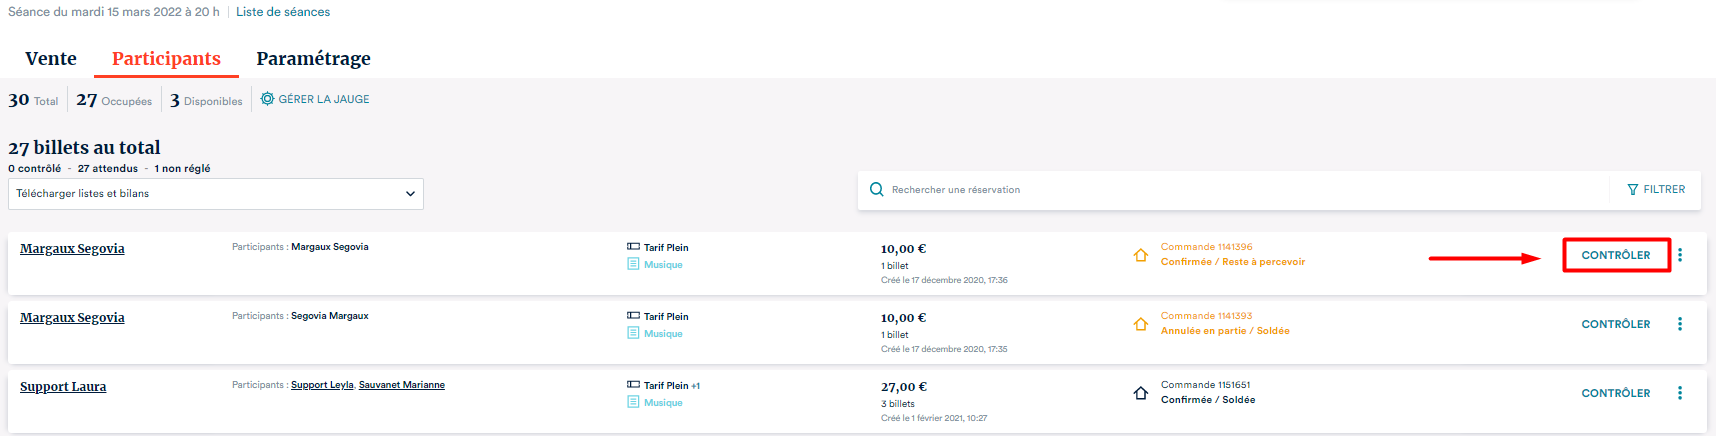Viewport: 1716px width, 436px height.
Task: Click the orange house icon for order 1141393
Action: coord(1140,324)
